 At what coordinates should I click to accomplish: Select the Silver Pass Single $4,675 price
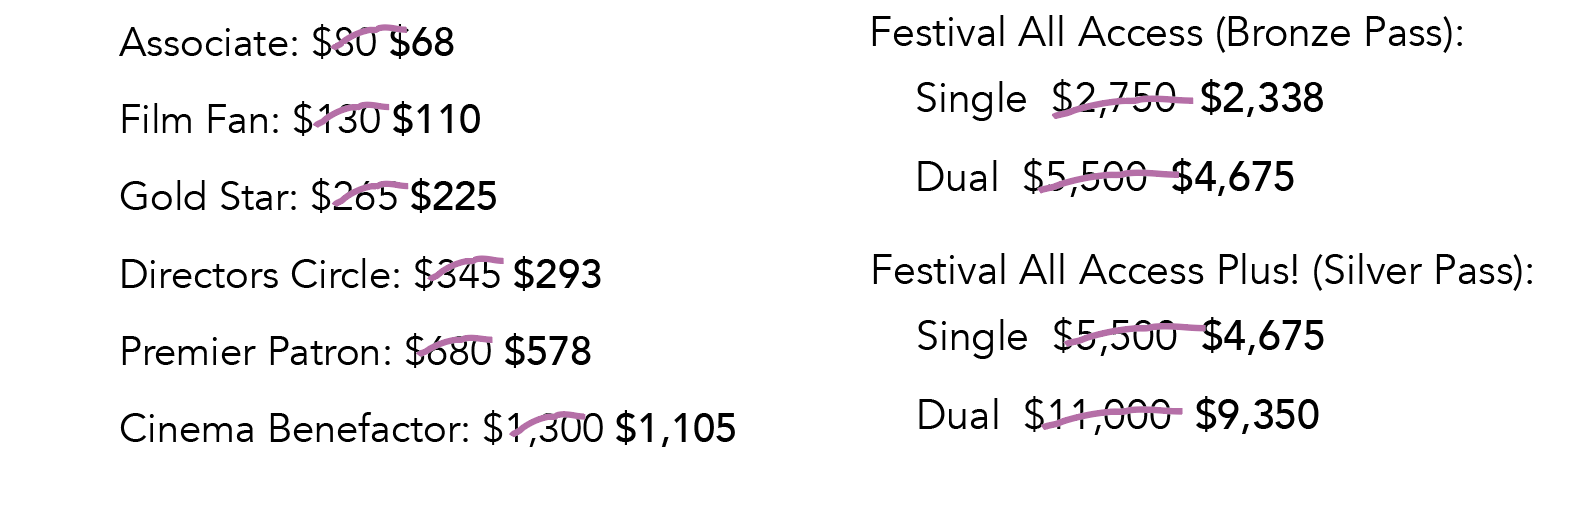click(1263, 337)
